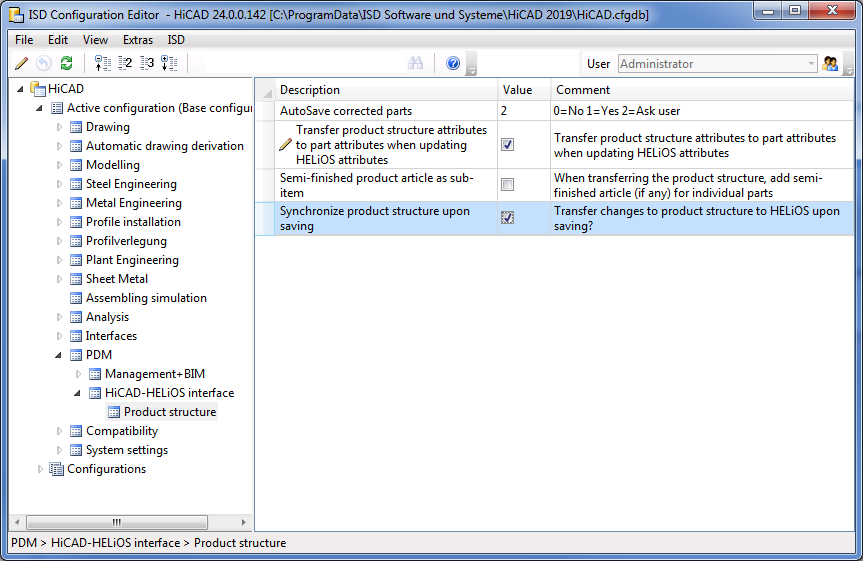Click the binoculars search icon
This screenshot has height=561, width=863.
tap(416, 63)
